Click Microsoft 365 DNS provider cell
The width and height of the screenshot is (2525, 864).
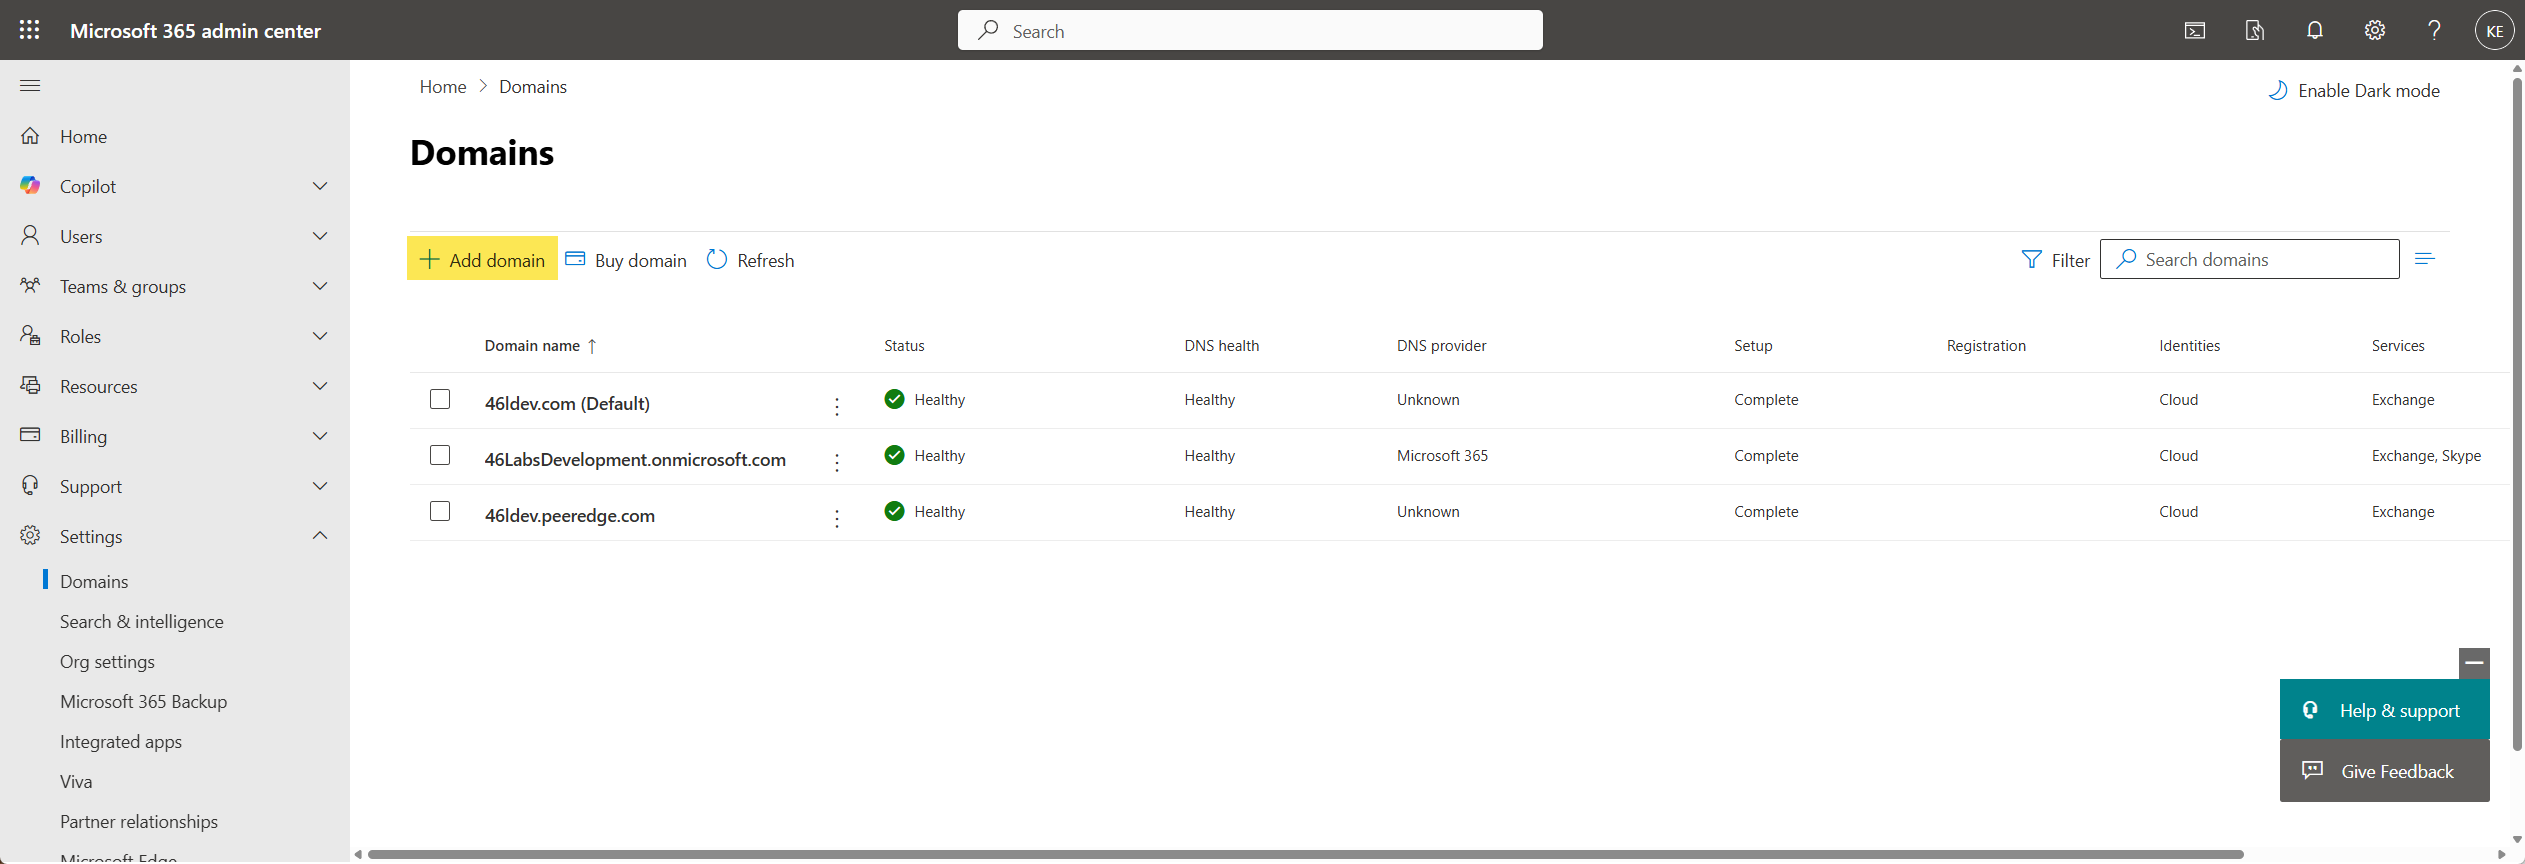1442,456
